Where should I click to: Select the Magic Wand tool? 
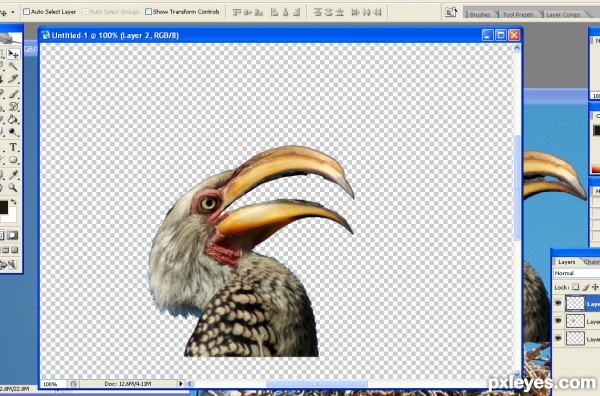click(x=13, y=66)
